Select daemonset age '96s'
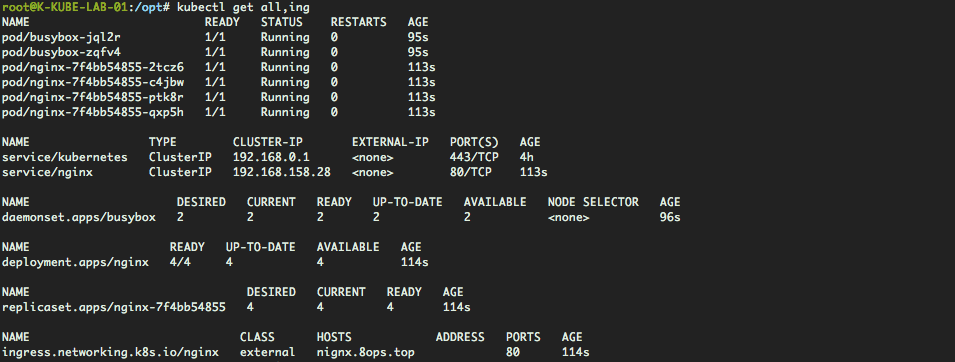955x362 pixels. (670, 218)
